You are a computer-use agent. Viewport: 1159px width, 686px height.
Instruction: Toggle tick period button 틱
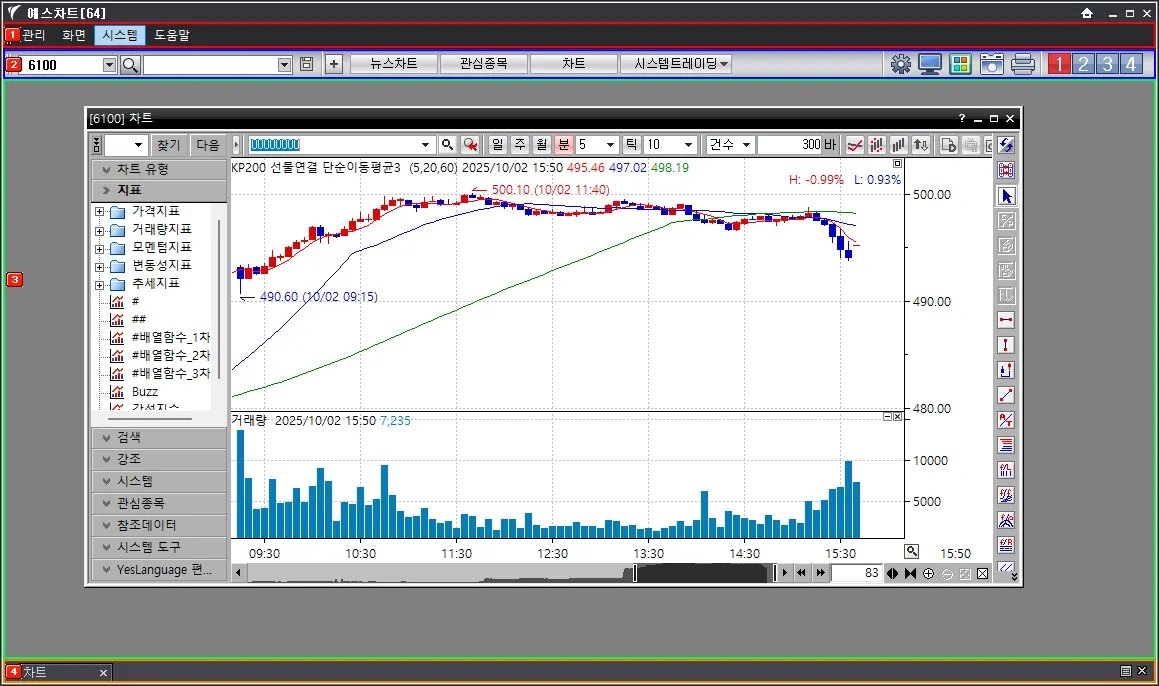coord(631,145)
